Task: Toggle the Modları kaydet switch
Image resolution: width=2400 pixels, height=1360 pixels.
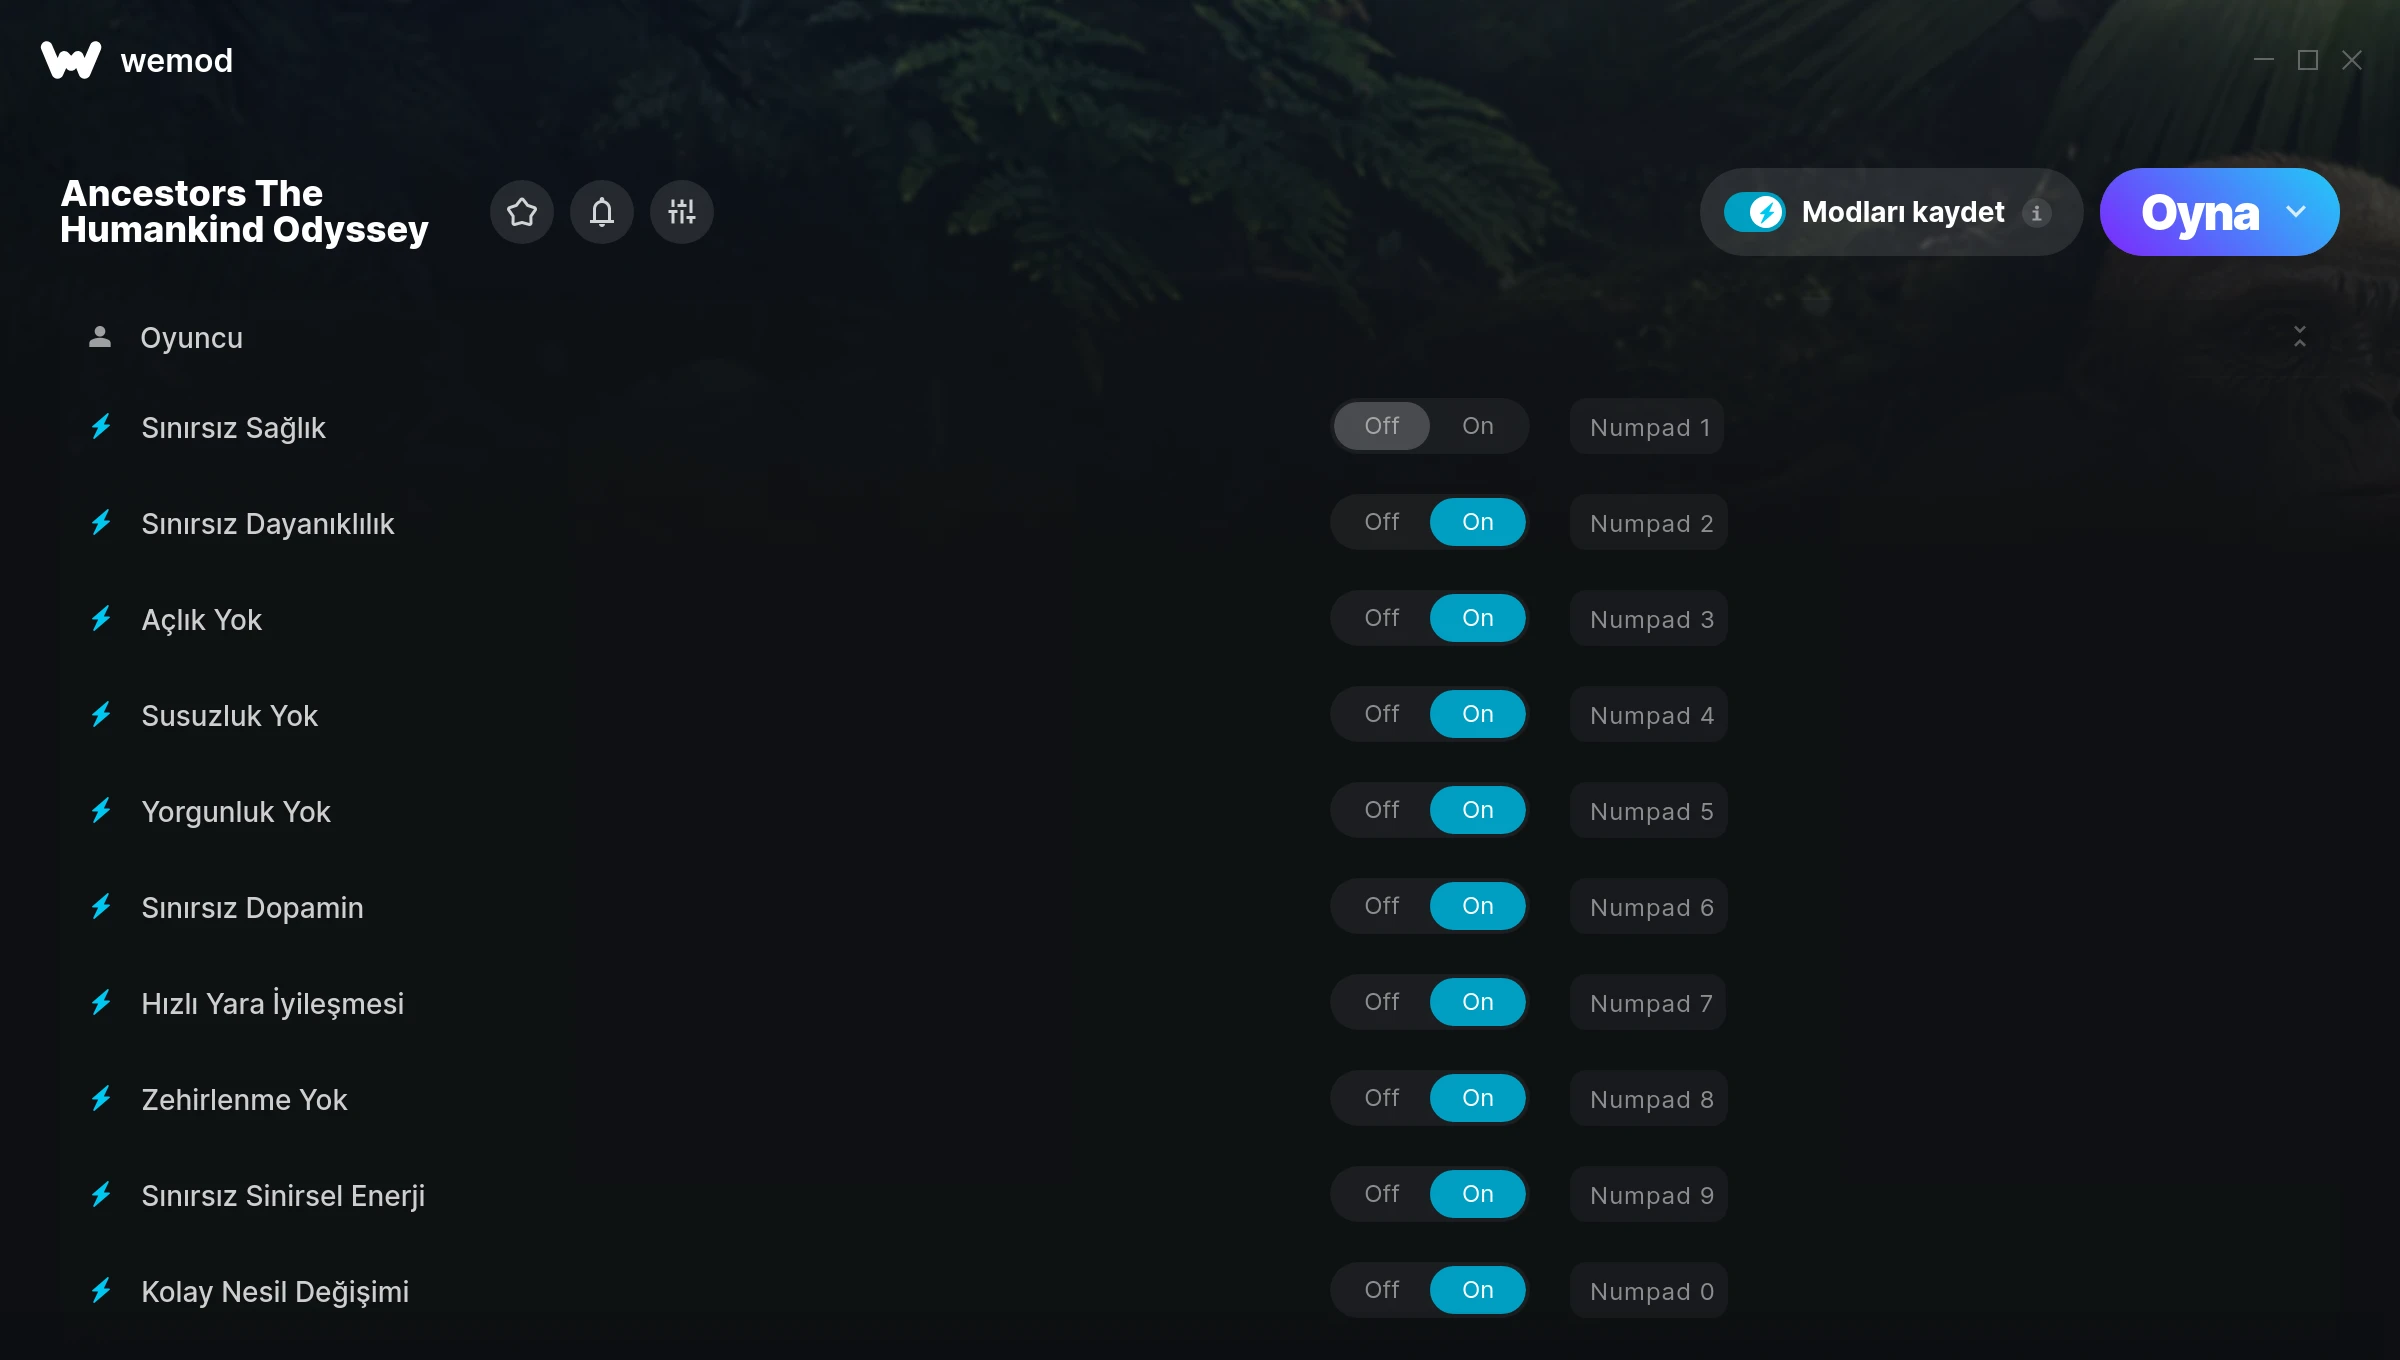Action: (1755, 212)
